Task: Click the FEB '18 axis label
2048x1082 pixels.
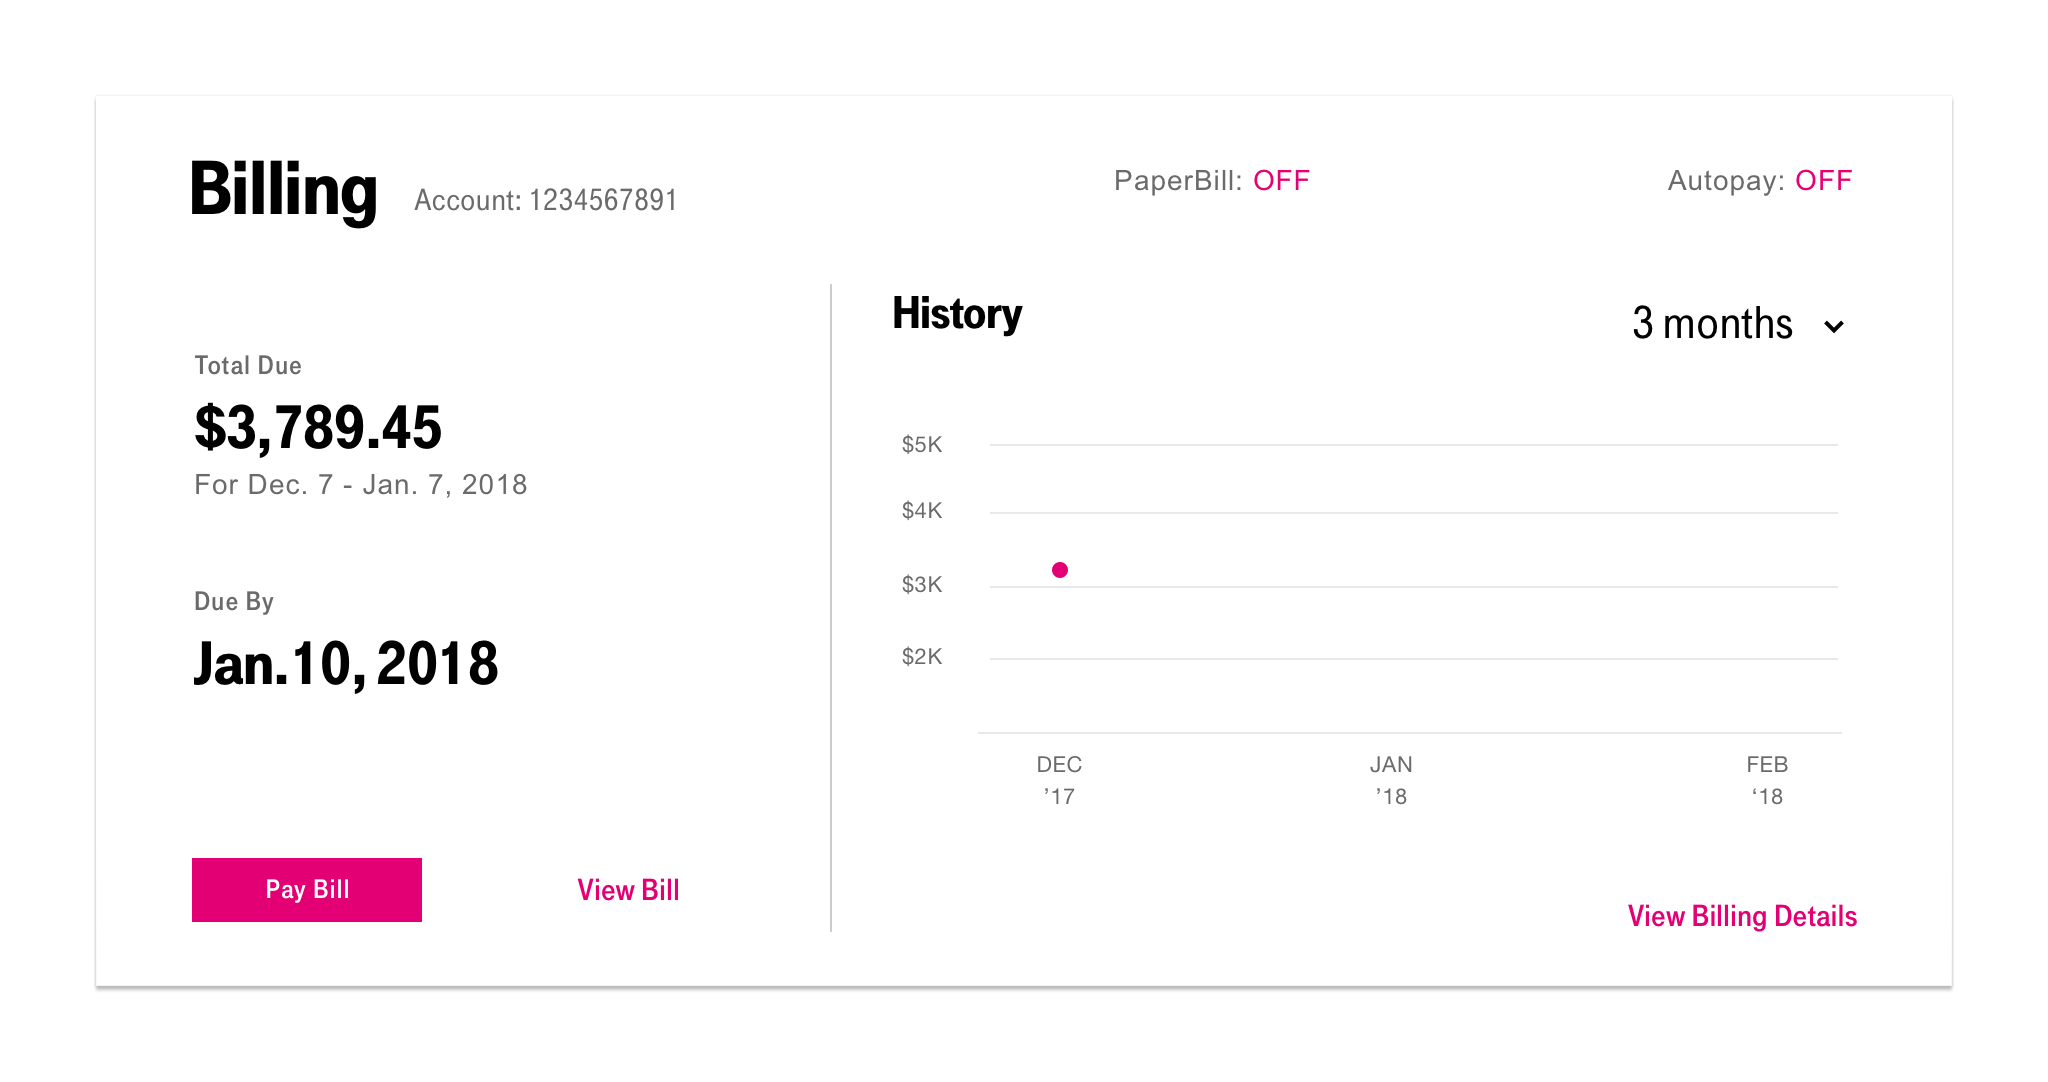Action: point(1767,780)
